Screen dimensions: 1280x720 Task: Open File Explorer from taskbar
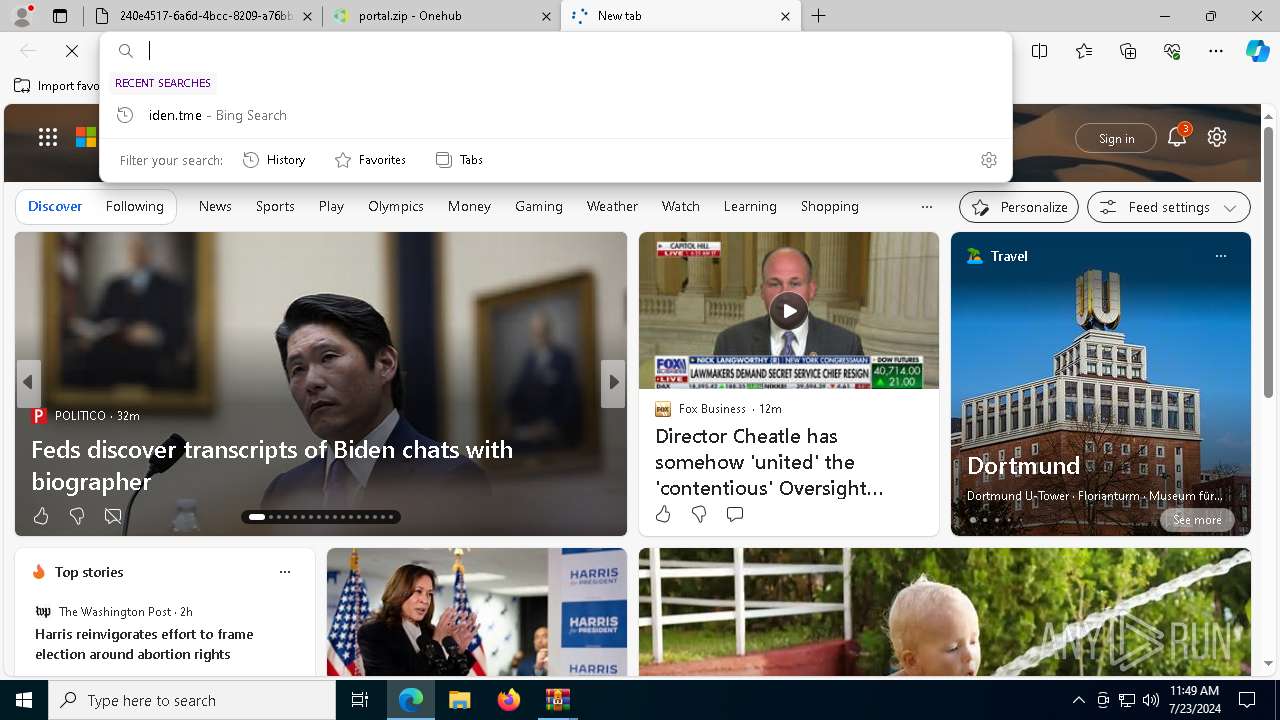coord(459,700)
